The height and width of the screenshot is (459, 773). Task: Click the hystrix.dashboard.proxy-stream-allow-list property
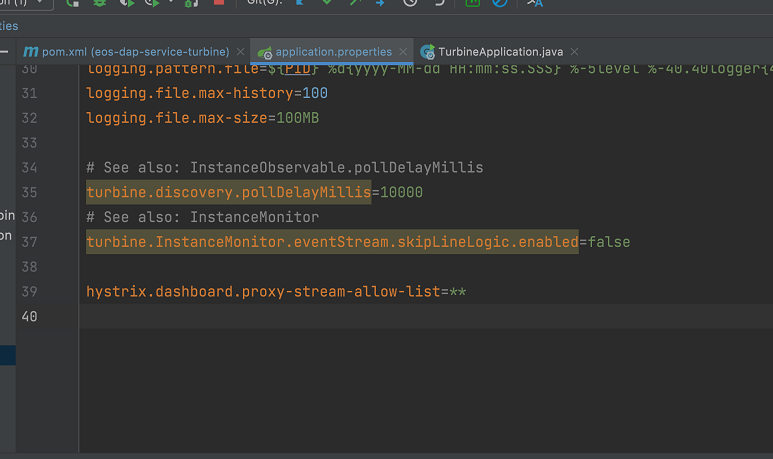click(262, 292)
